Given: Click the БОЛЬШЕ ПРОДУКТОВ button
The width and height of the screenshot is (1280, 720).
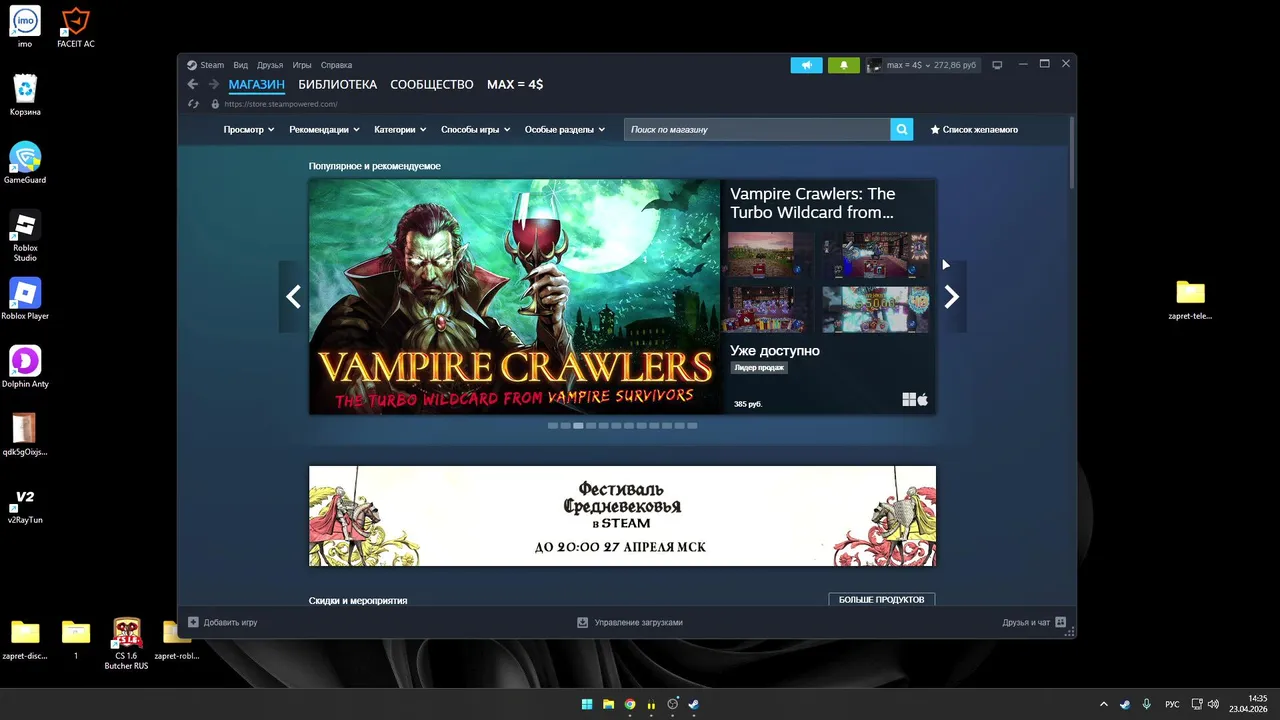Looking at the screenshot, I should (881, 599).
